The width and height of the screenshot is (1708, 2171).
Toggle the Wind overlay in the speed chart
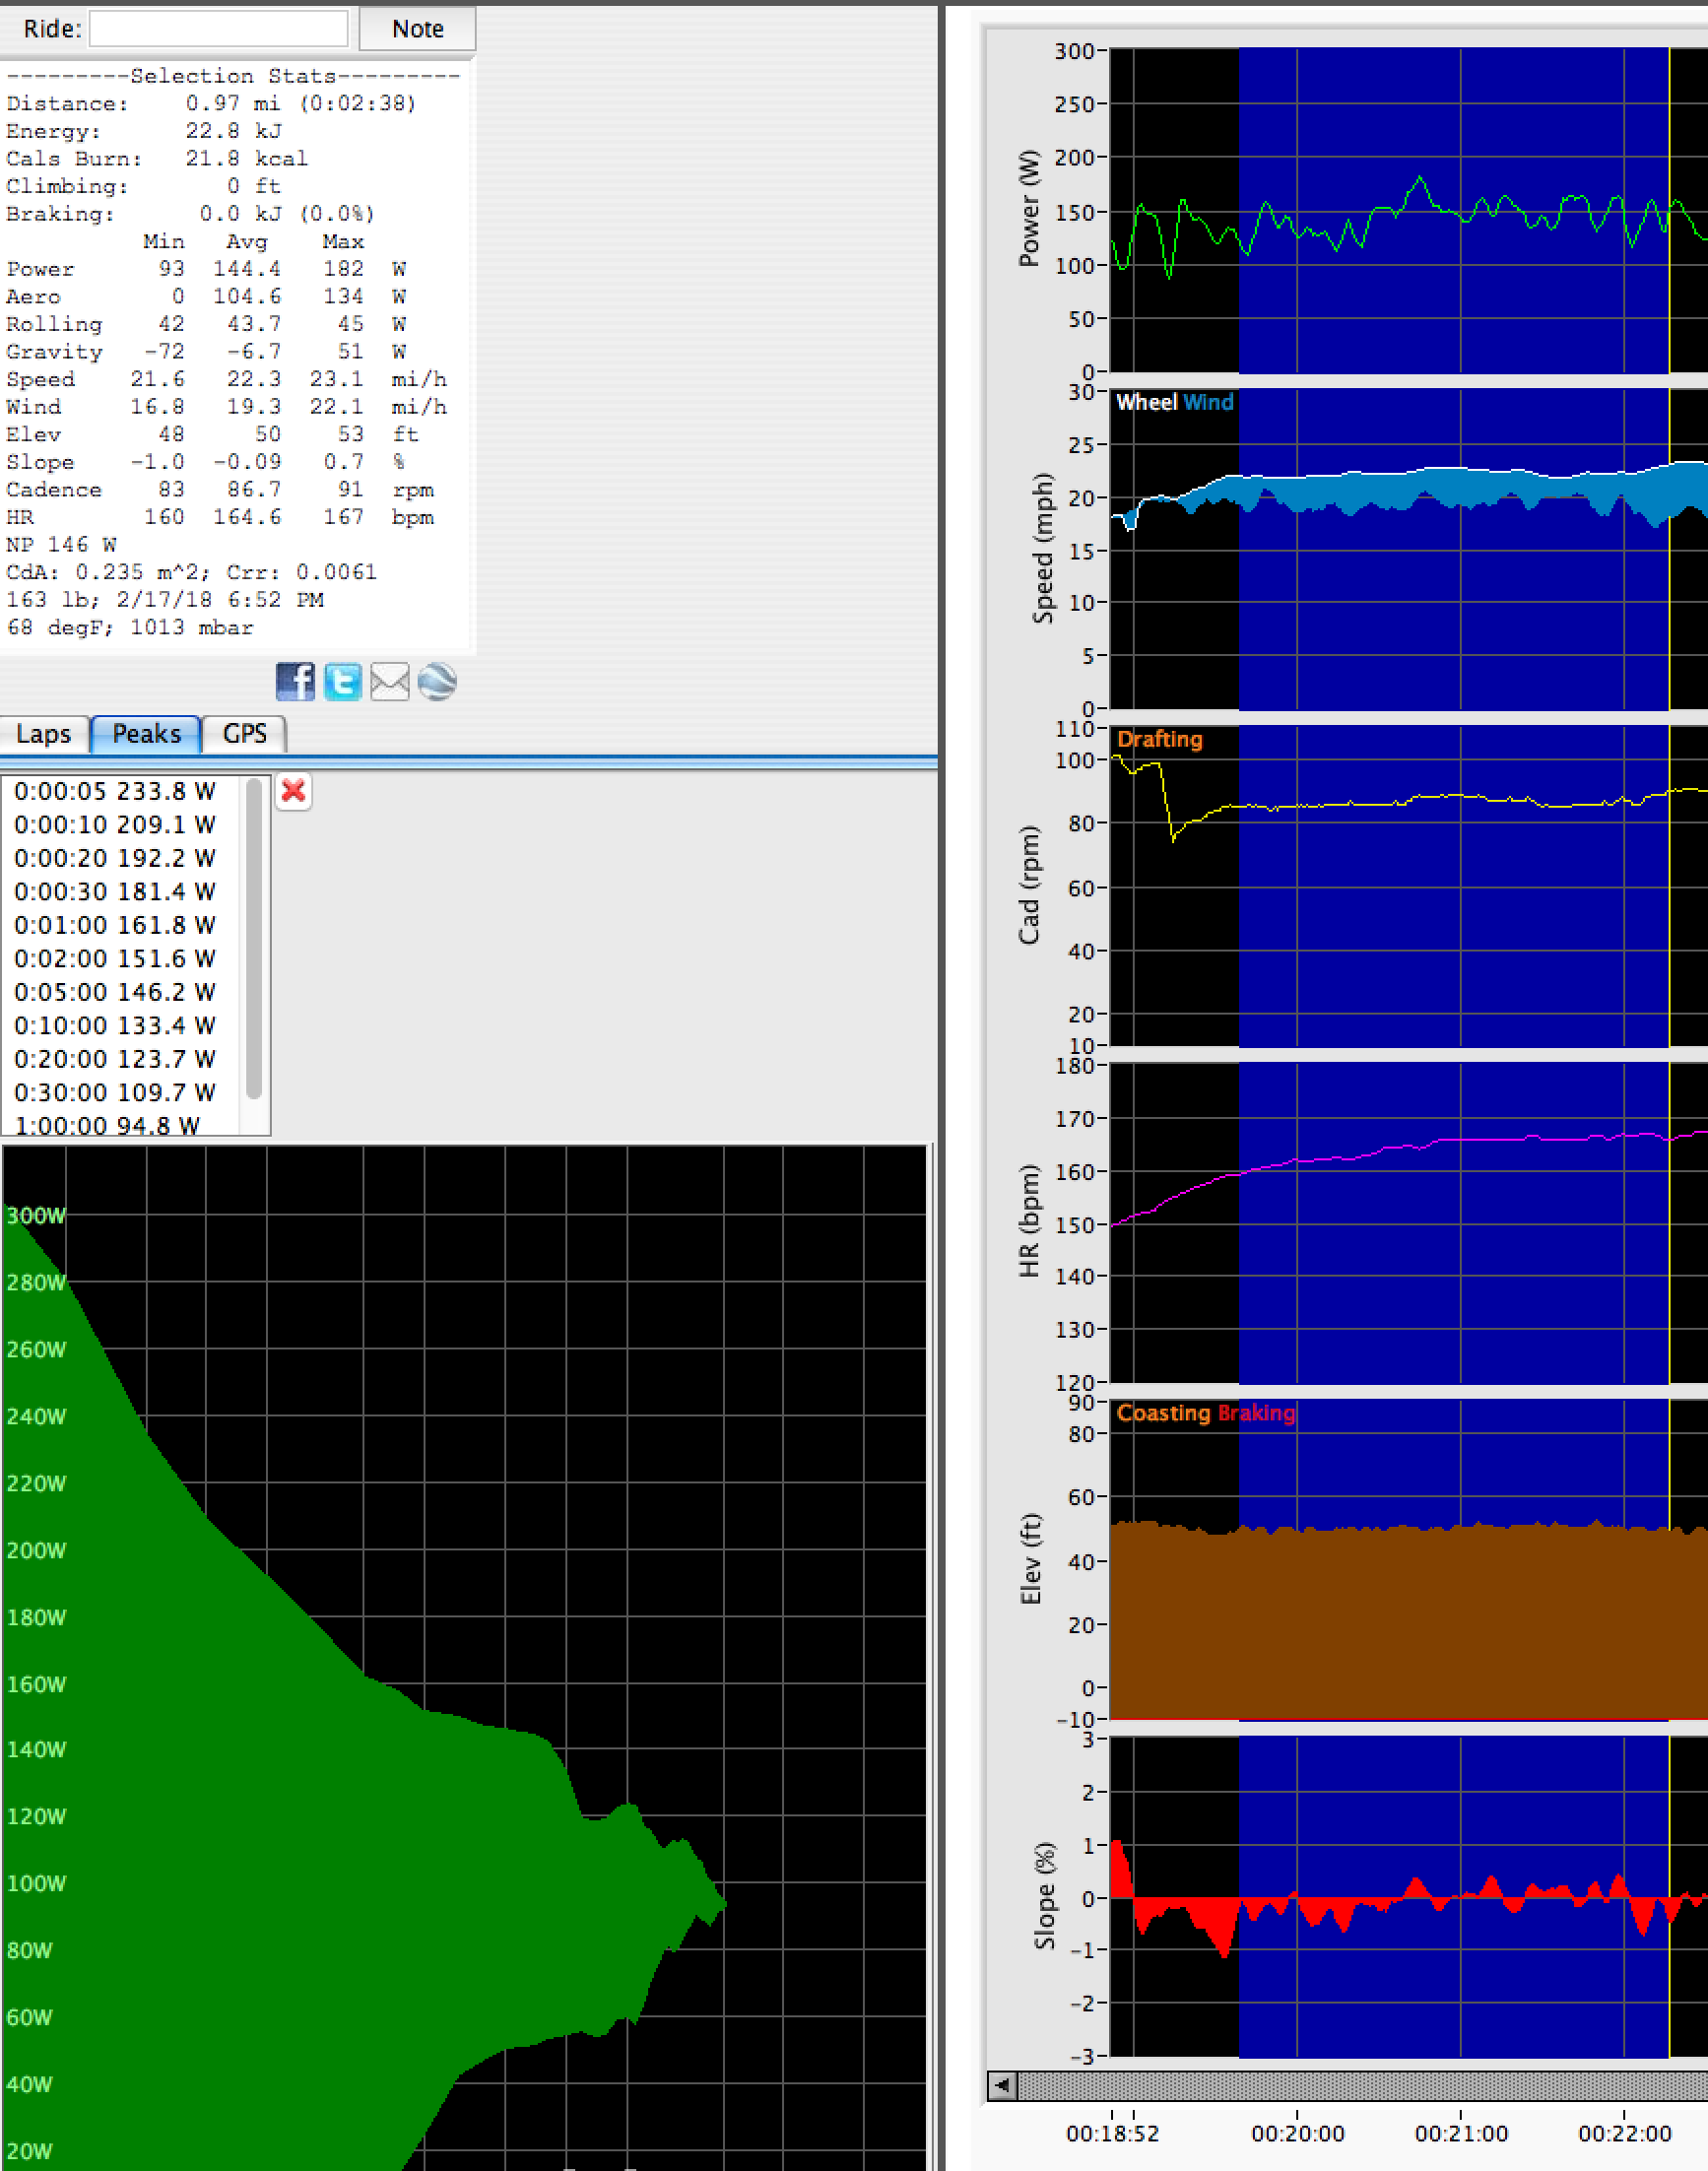pos(1209,403)
